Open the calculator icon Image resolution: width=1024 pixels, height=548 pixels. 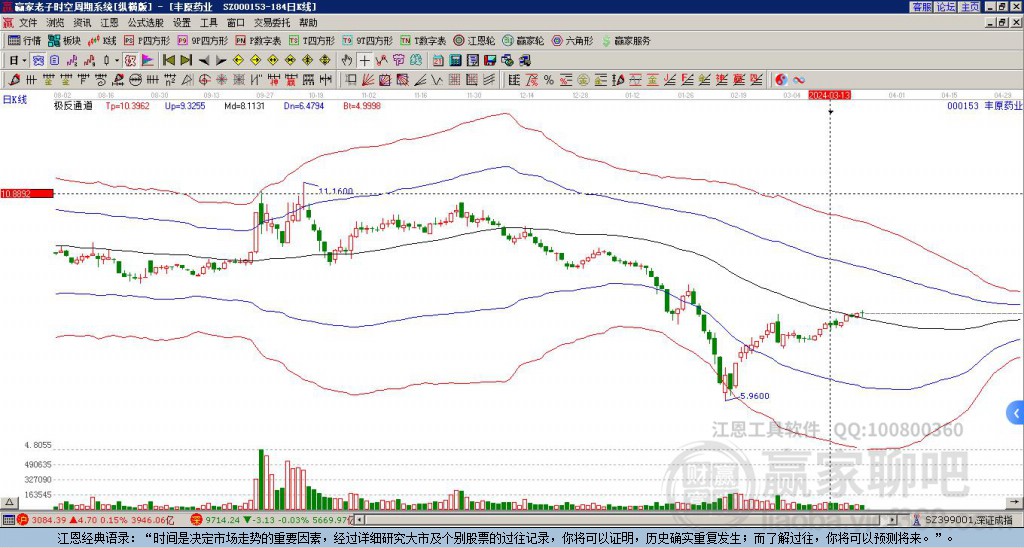click(x=455, y=61)
